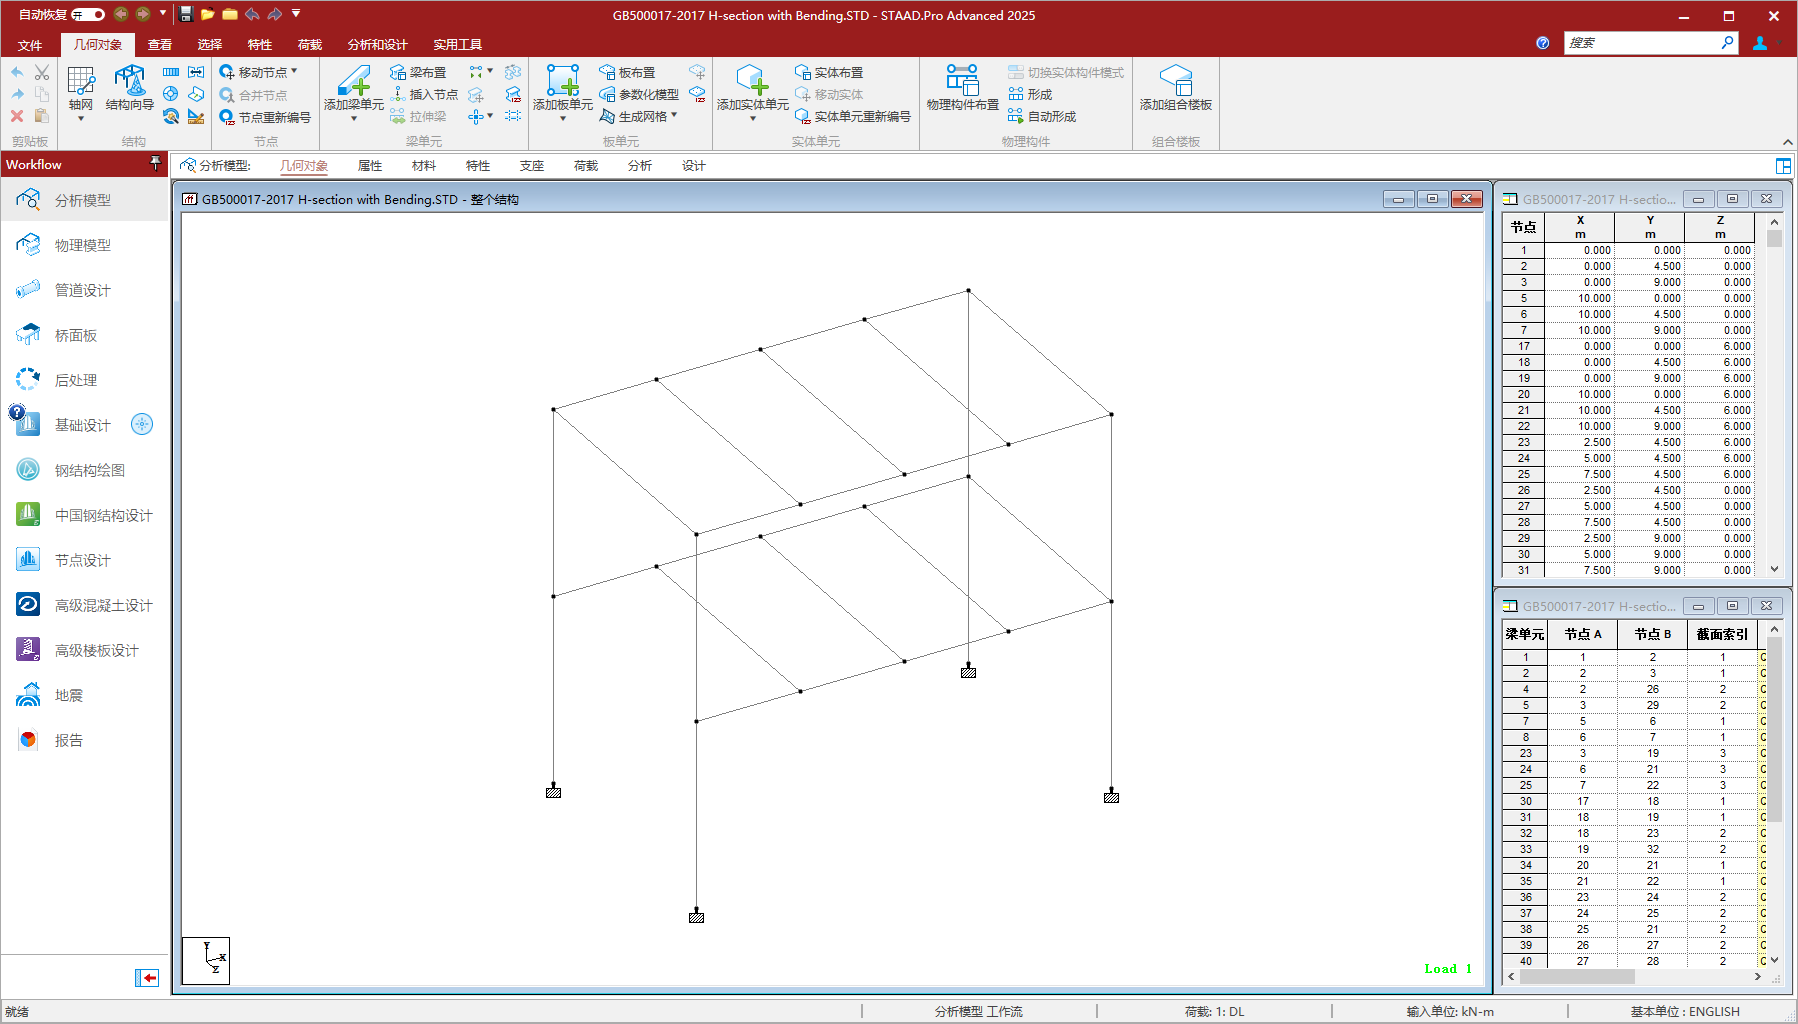Click the 梁布置 beam layout button

click(x=418, y=72)
